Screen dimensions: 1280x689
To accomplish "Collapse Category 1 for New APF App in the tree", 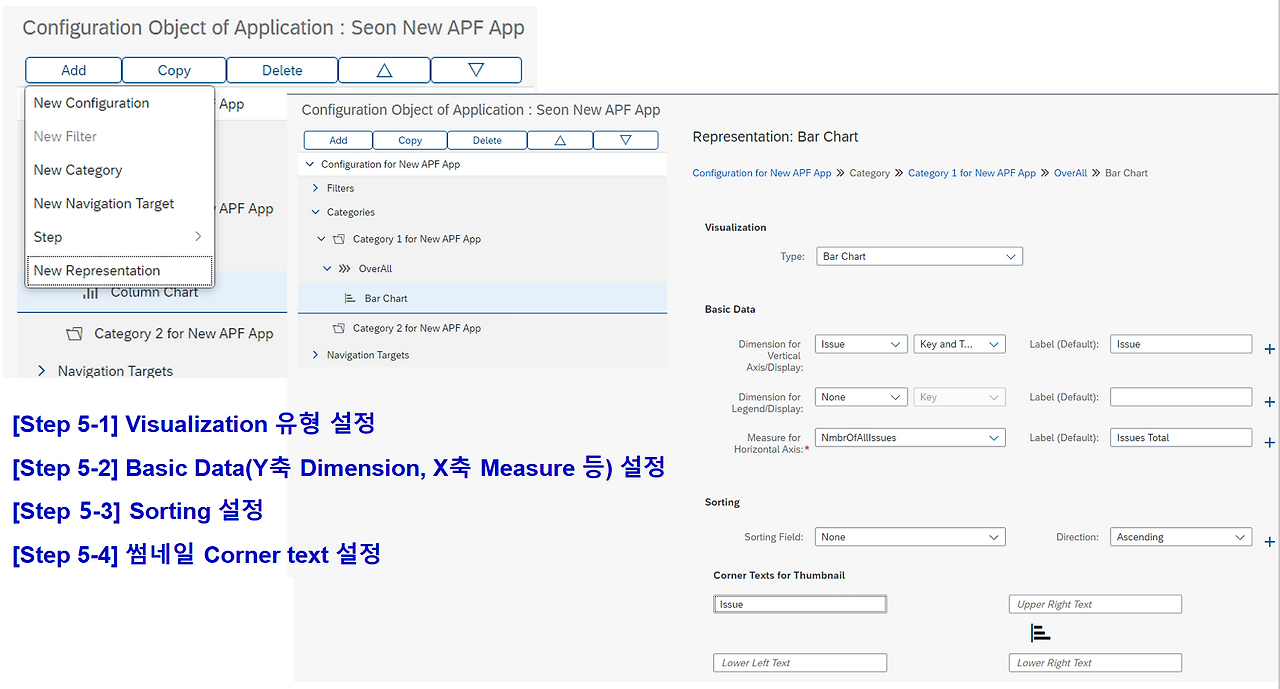I will 321,239.
